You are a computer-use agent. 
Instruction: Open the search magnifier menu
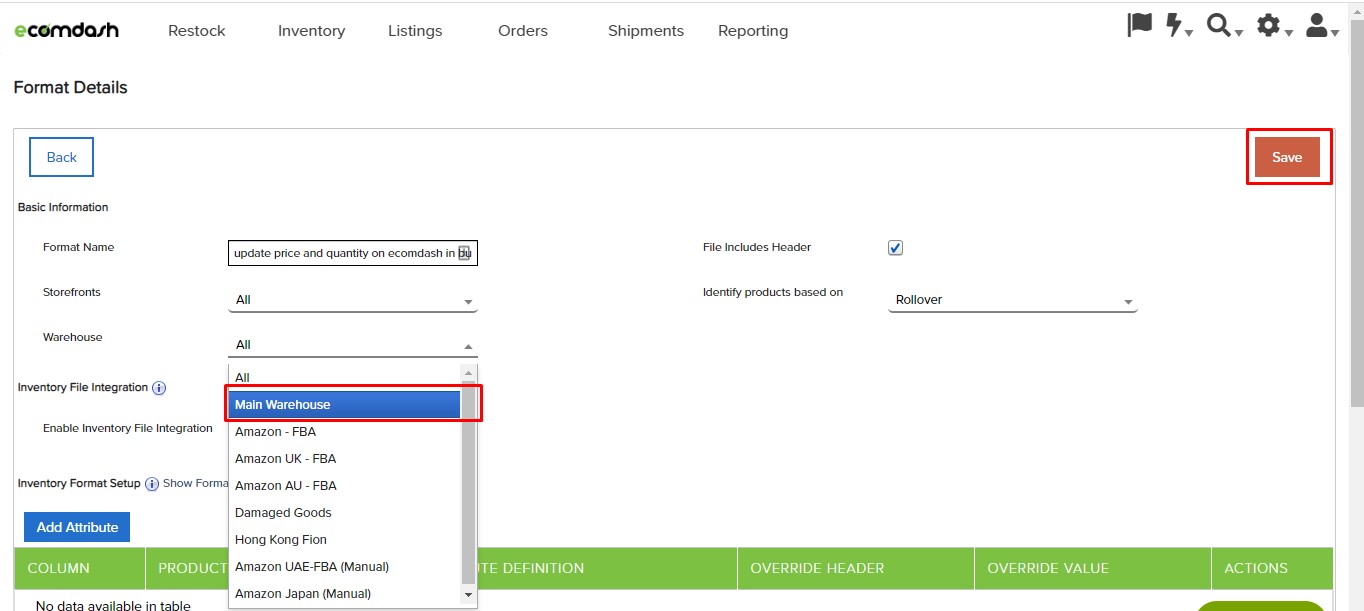pos(1223,26)
